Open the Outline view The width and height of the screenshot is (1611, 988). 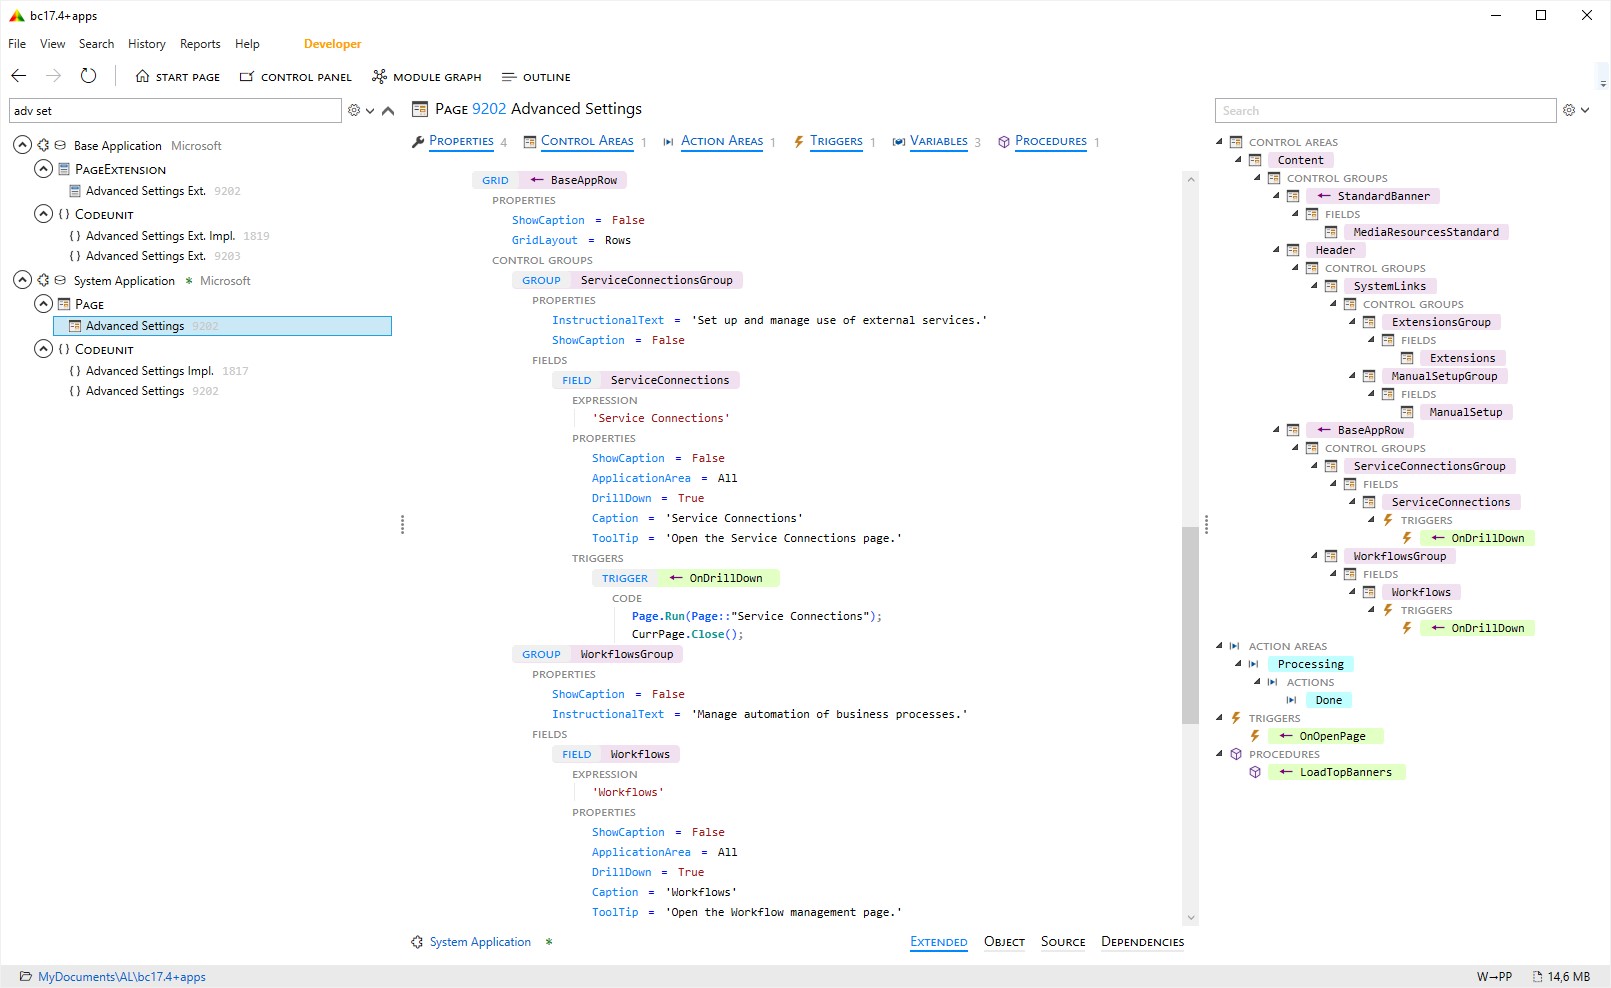536,77
